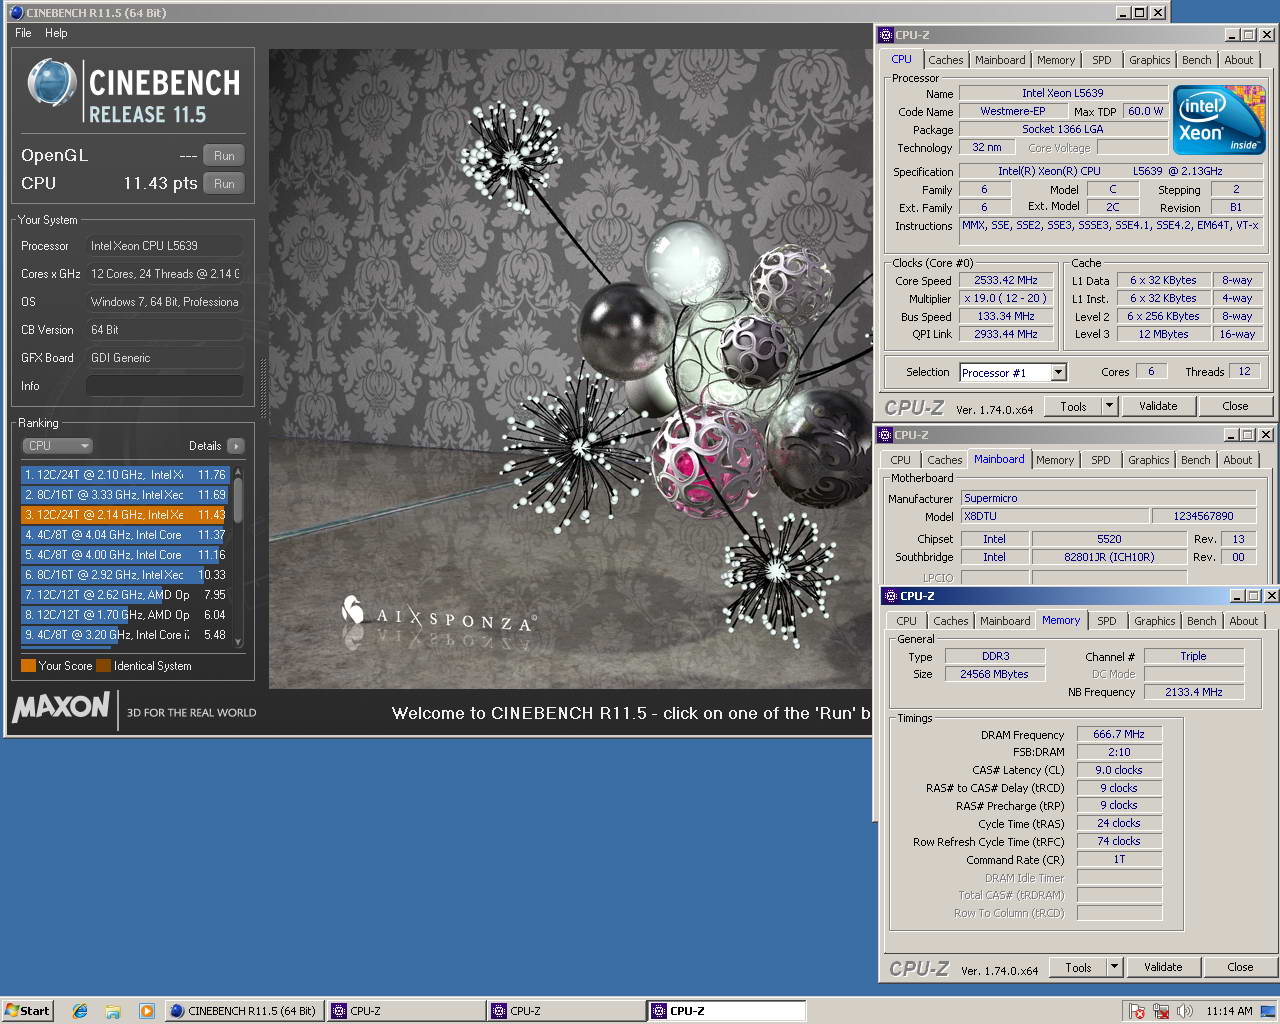
Task: Select ranking row 7 with score 7.95
Action: tap(125, 595)
